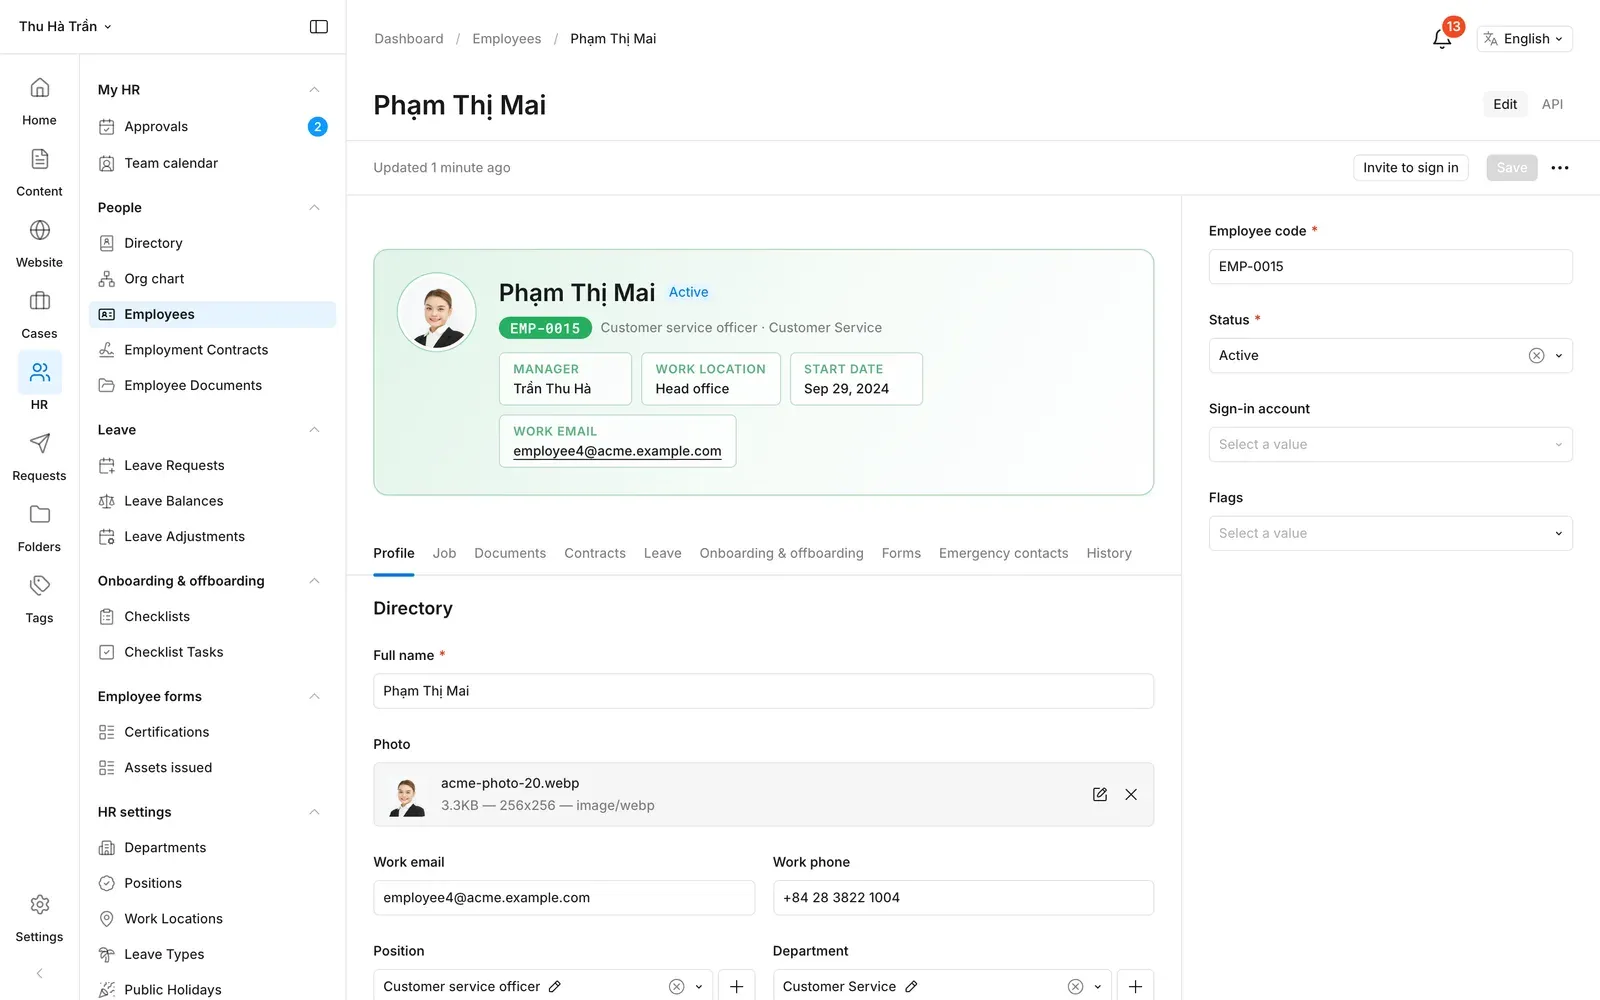Open Directory under People
The width and height of the screenshot is (1600, 1000).
point(212,243)
